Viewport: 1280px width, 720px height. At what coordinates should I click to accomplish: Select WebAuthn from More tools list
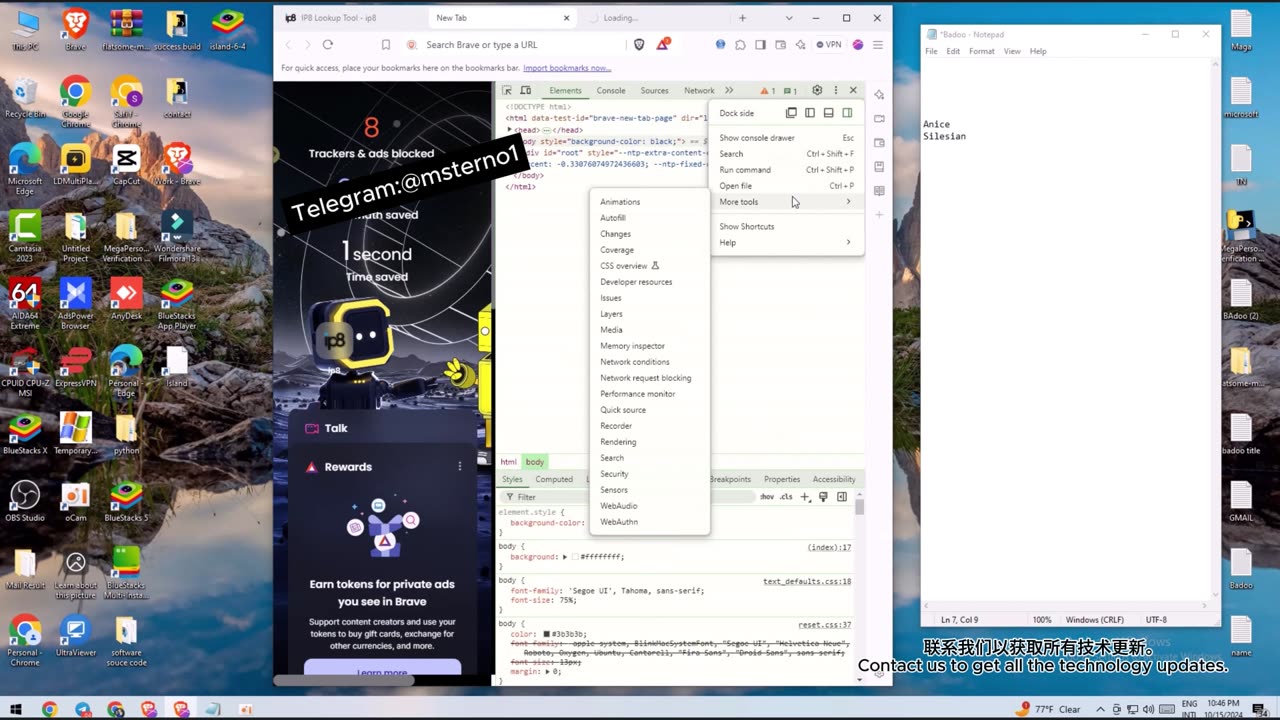coord(650,522)
